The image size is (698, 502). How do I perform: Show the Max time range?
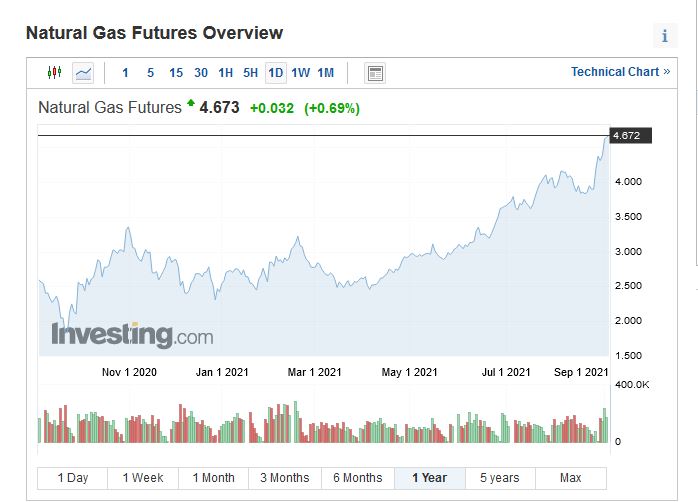571,478
